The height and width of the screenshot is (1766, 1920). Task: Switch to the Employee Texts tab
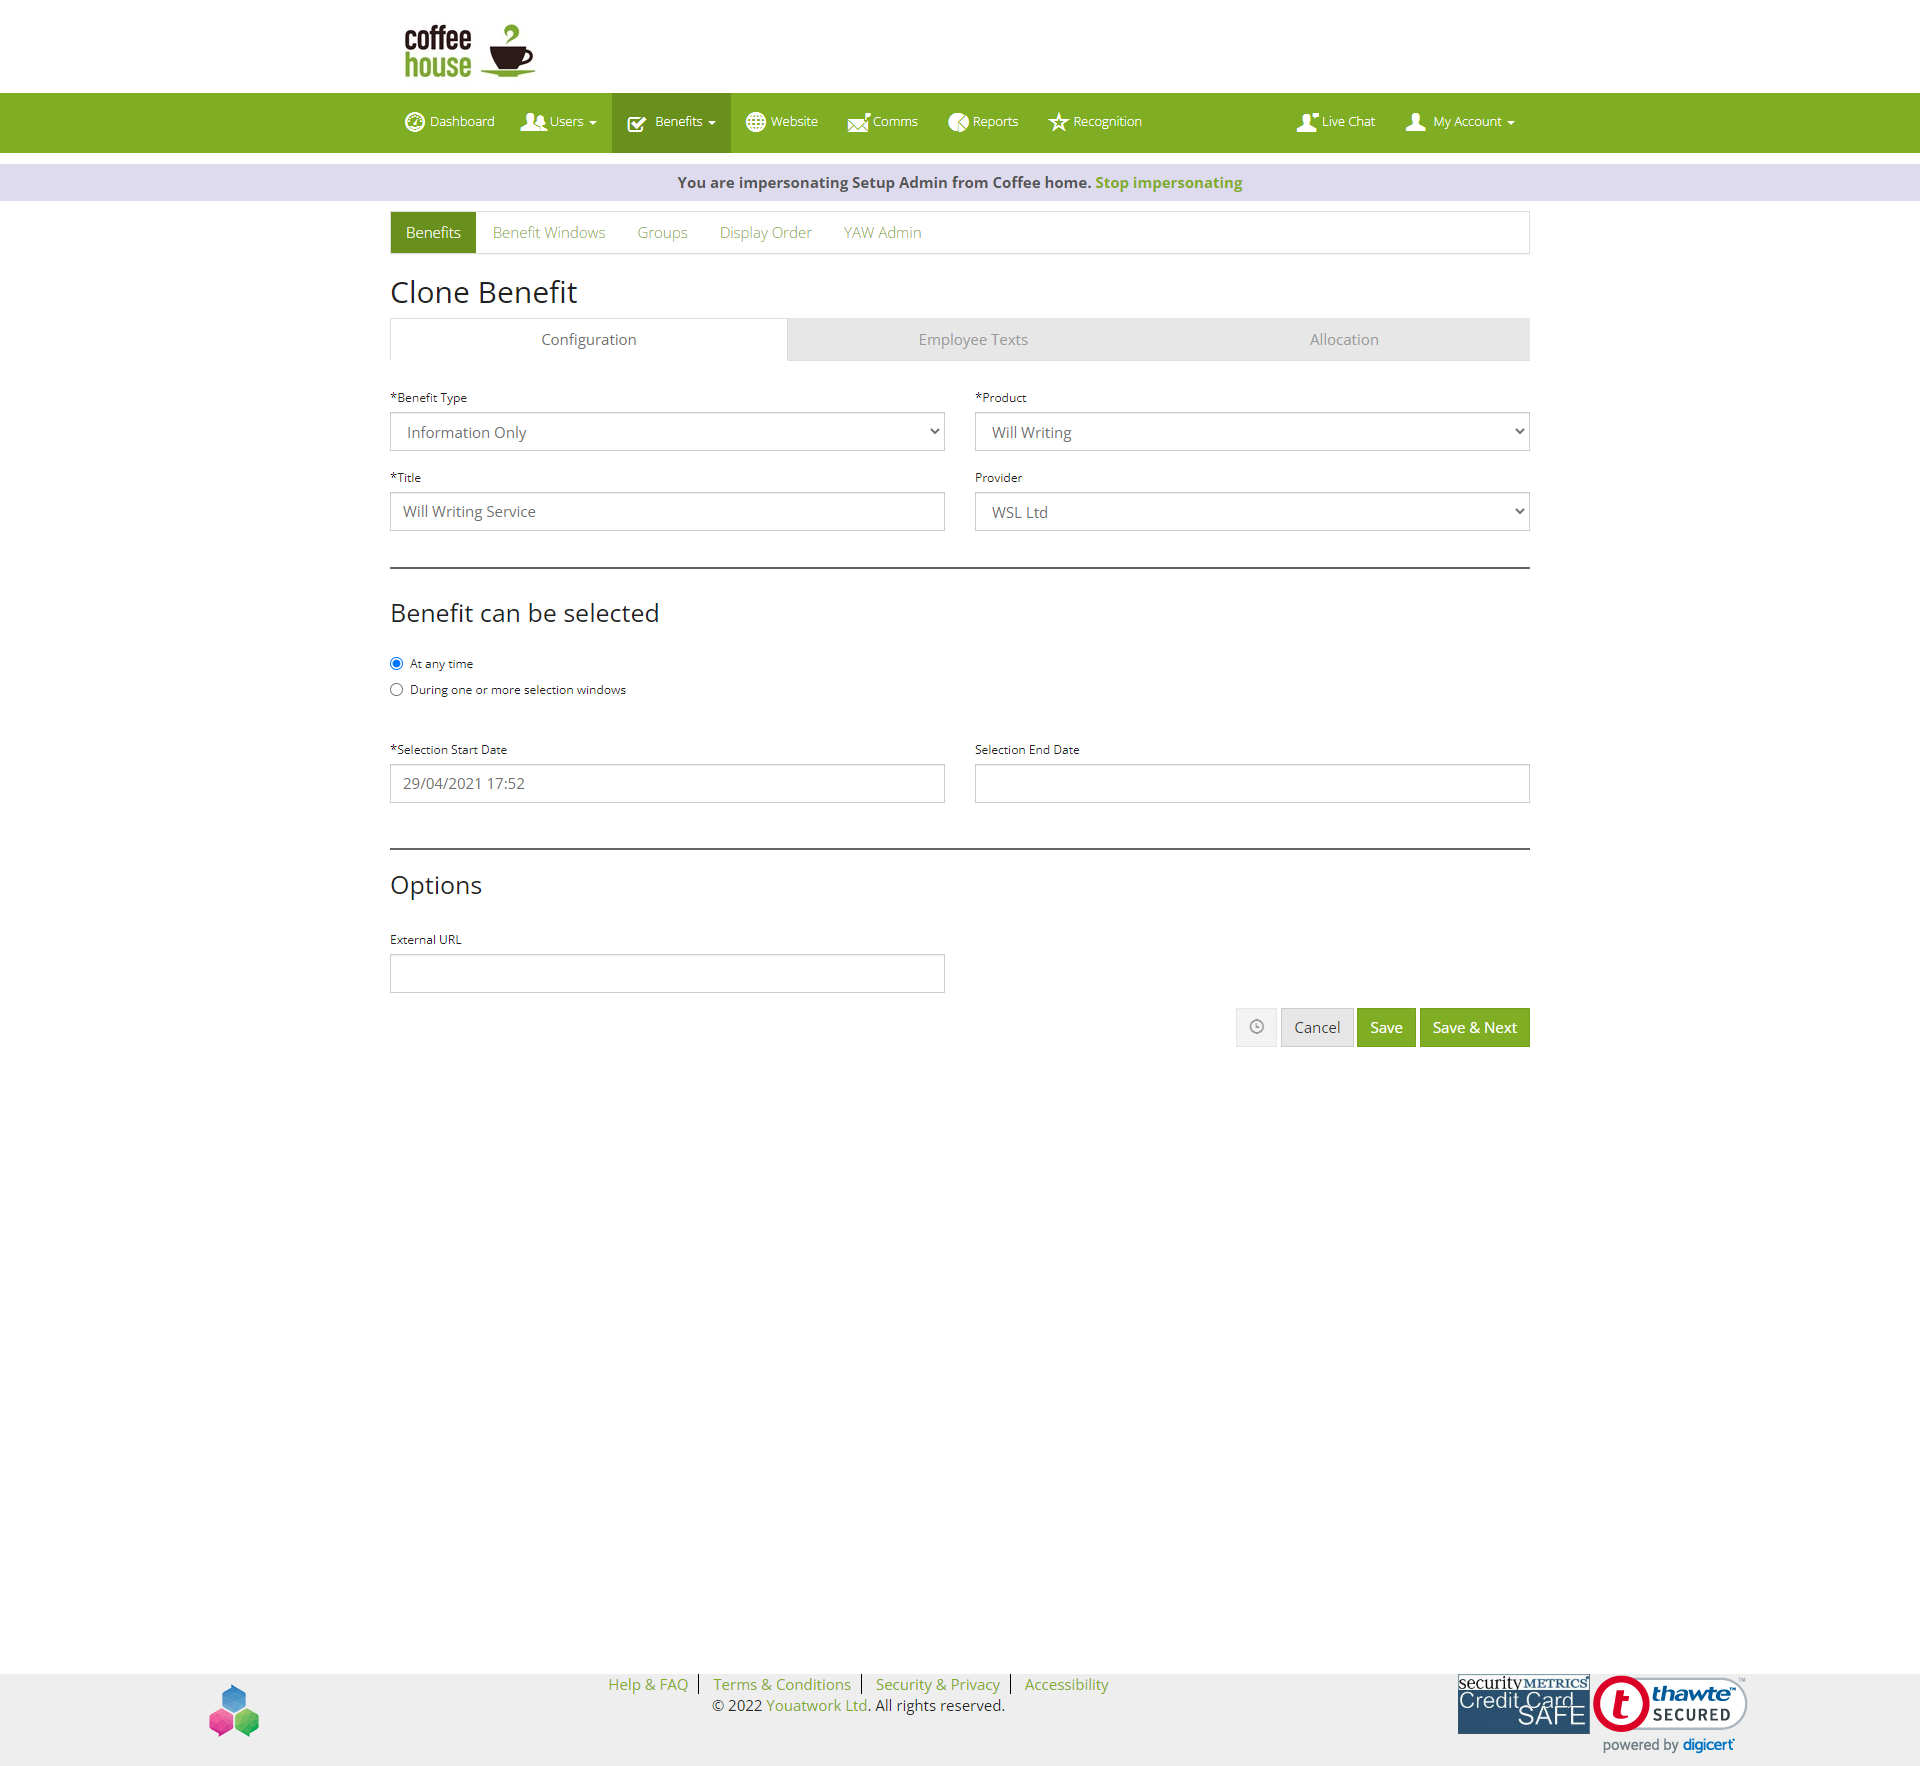pos(973,340)
